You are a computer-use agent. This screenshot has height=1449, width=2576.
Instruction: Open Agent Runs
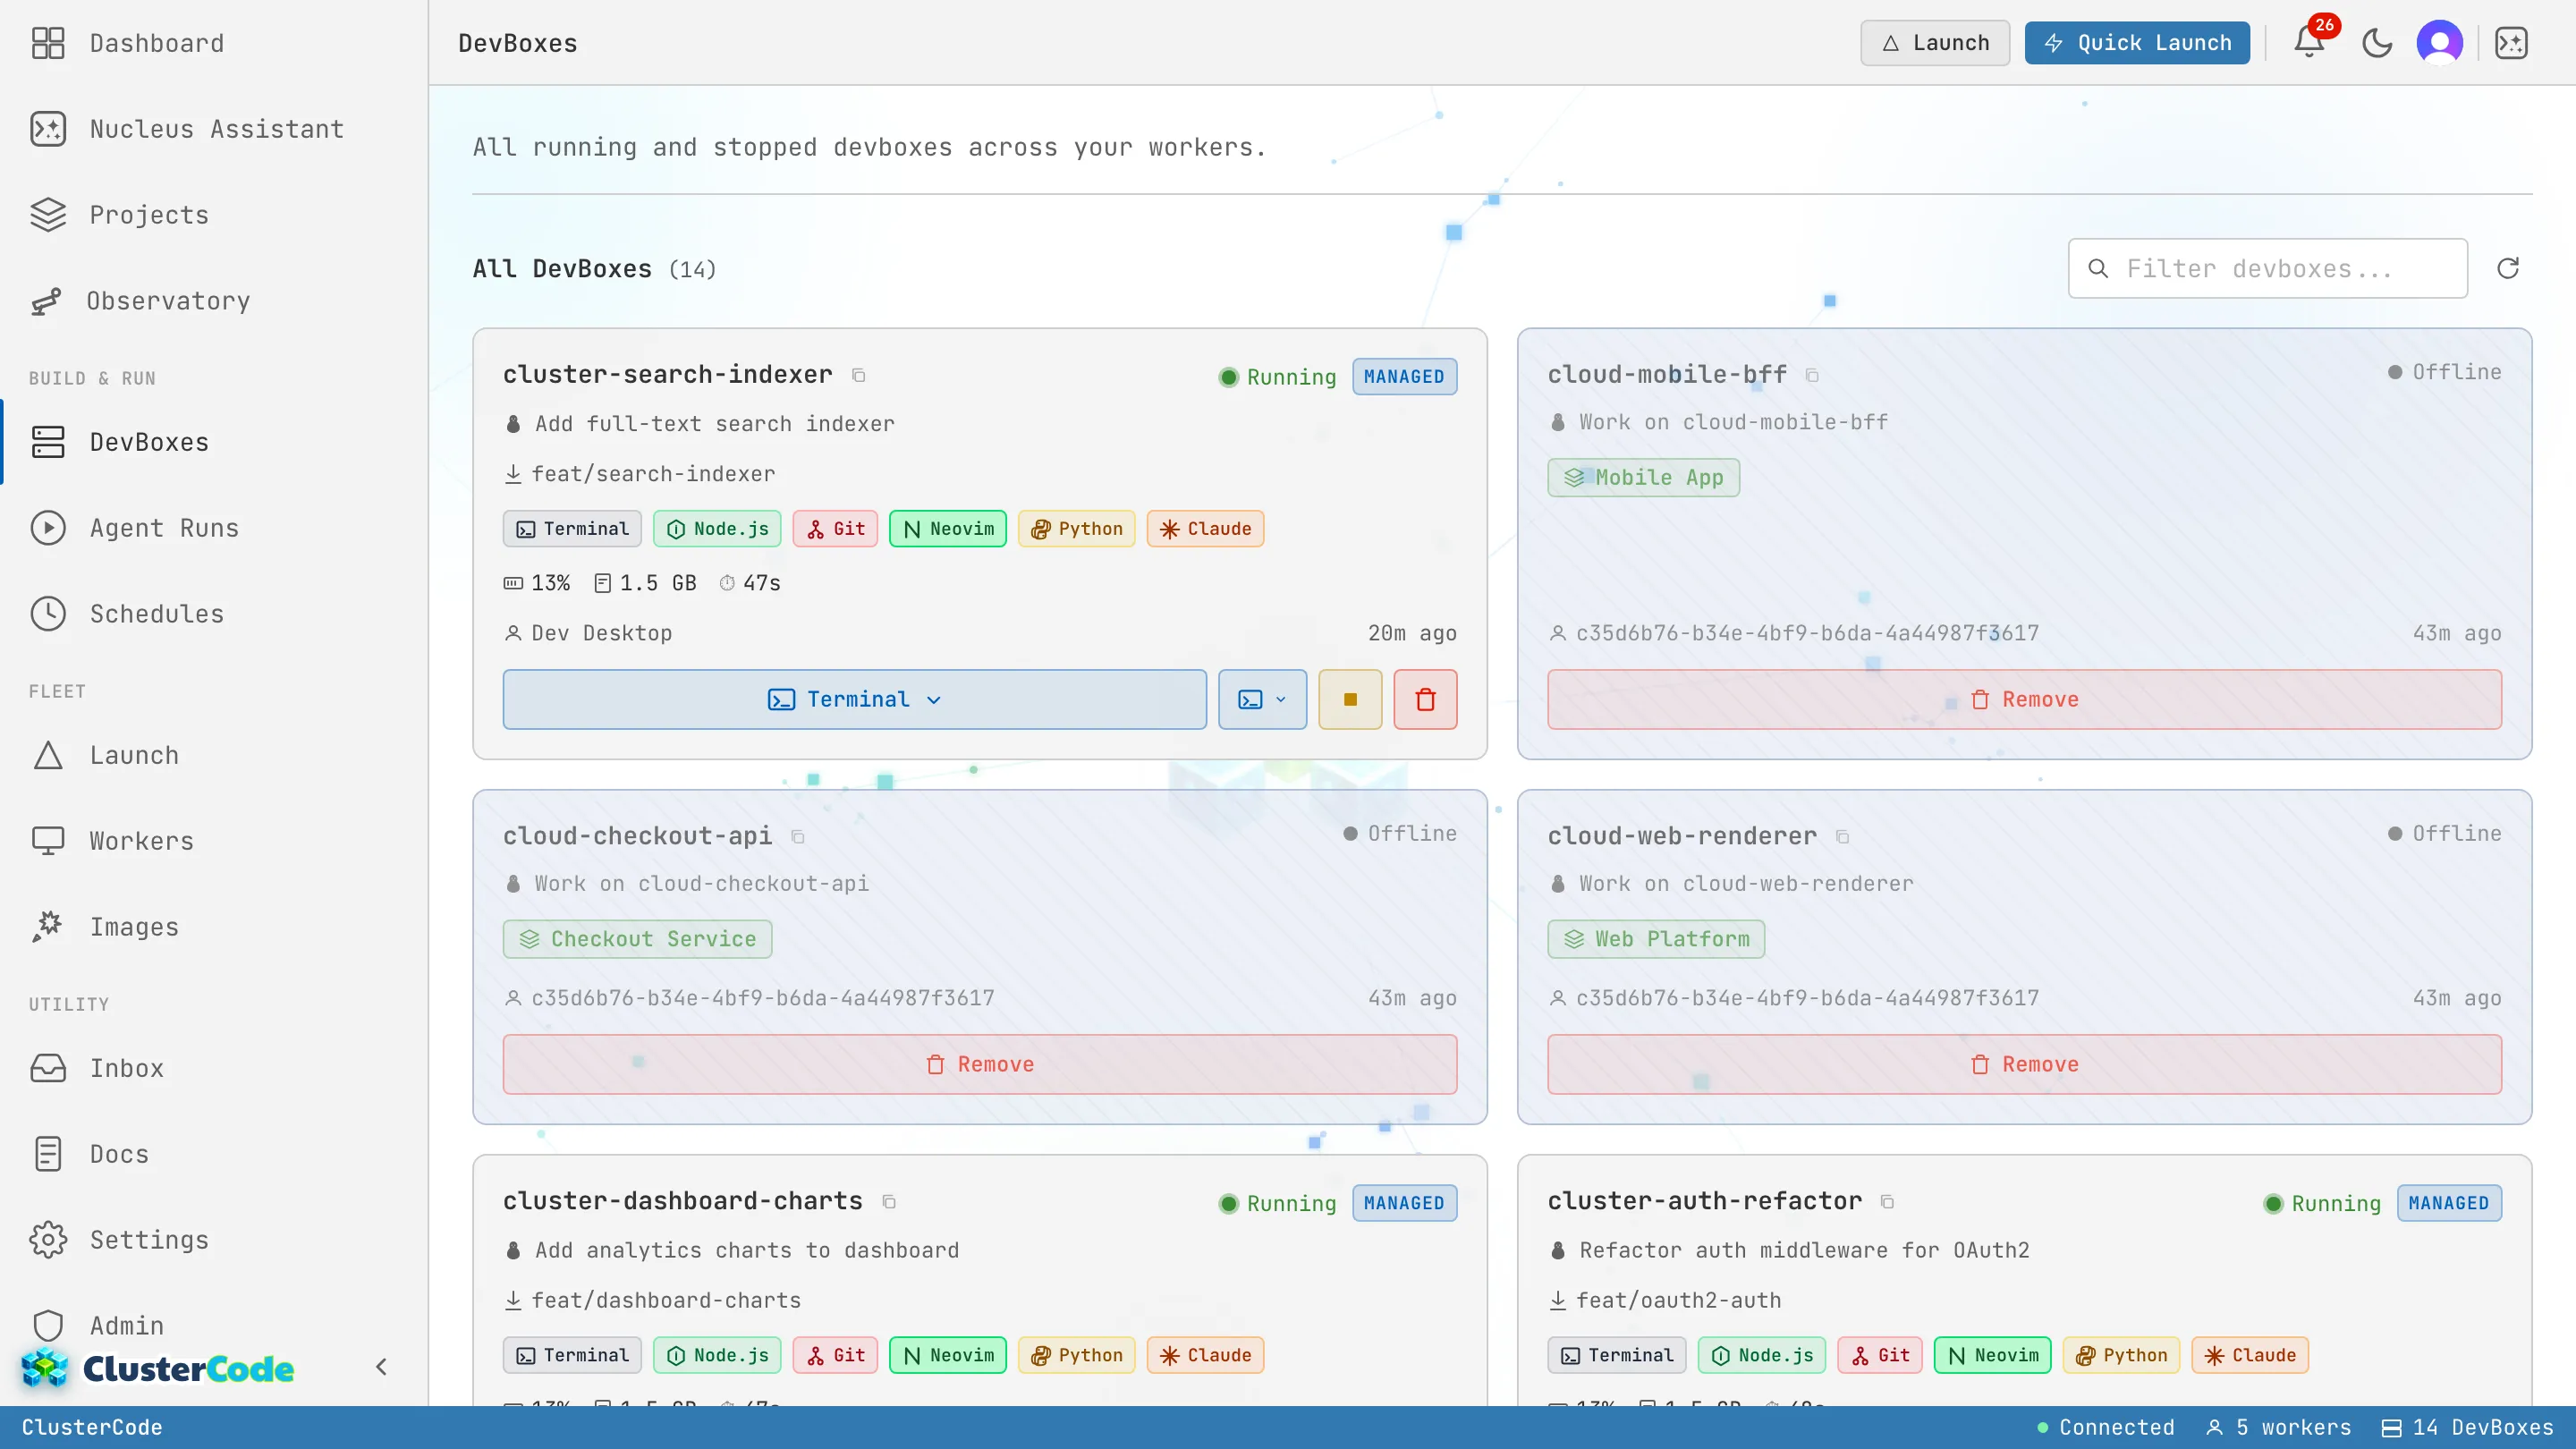(x=214, y=528)
